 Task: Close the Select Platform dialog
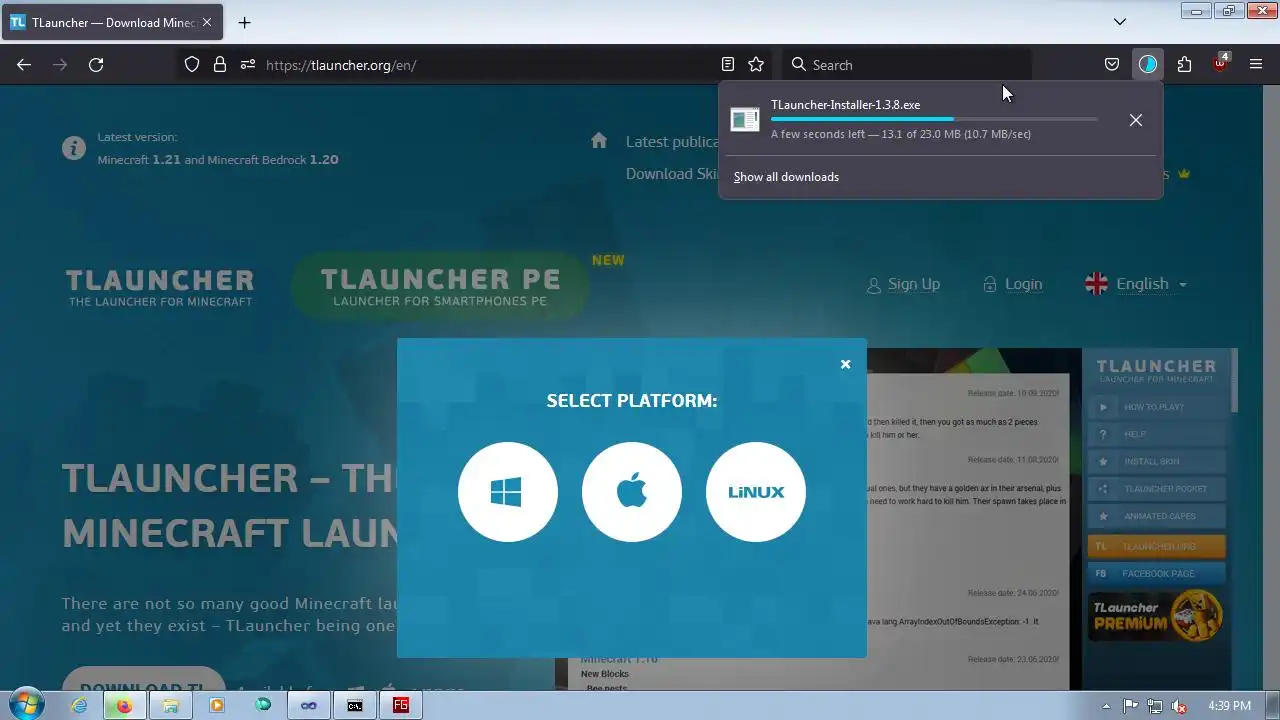click(845, 364)
